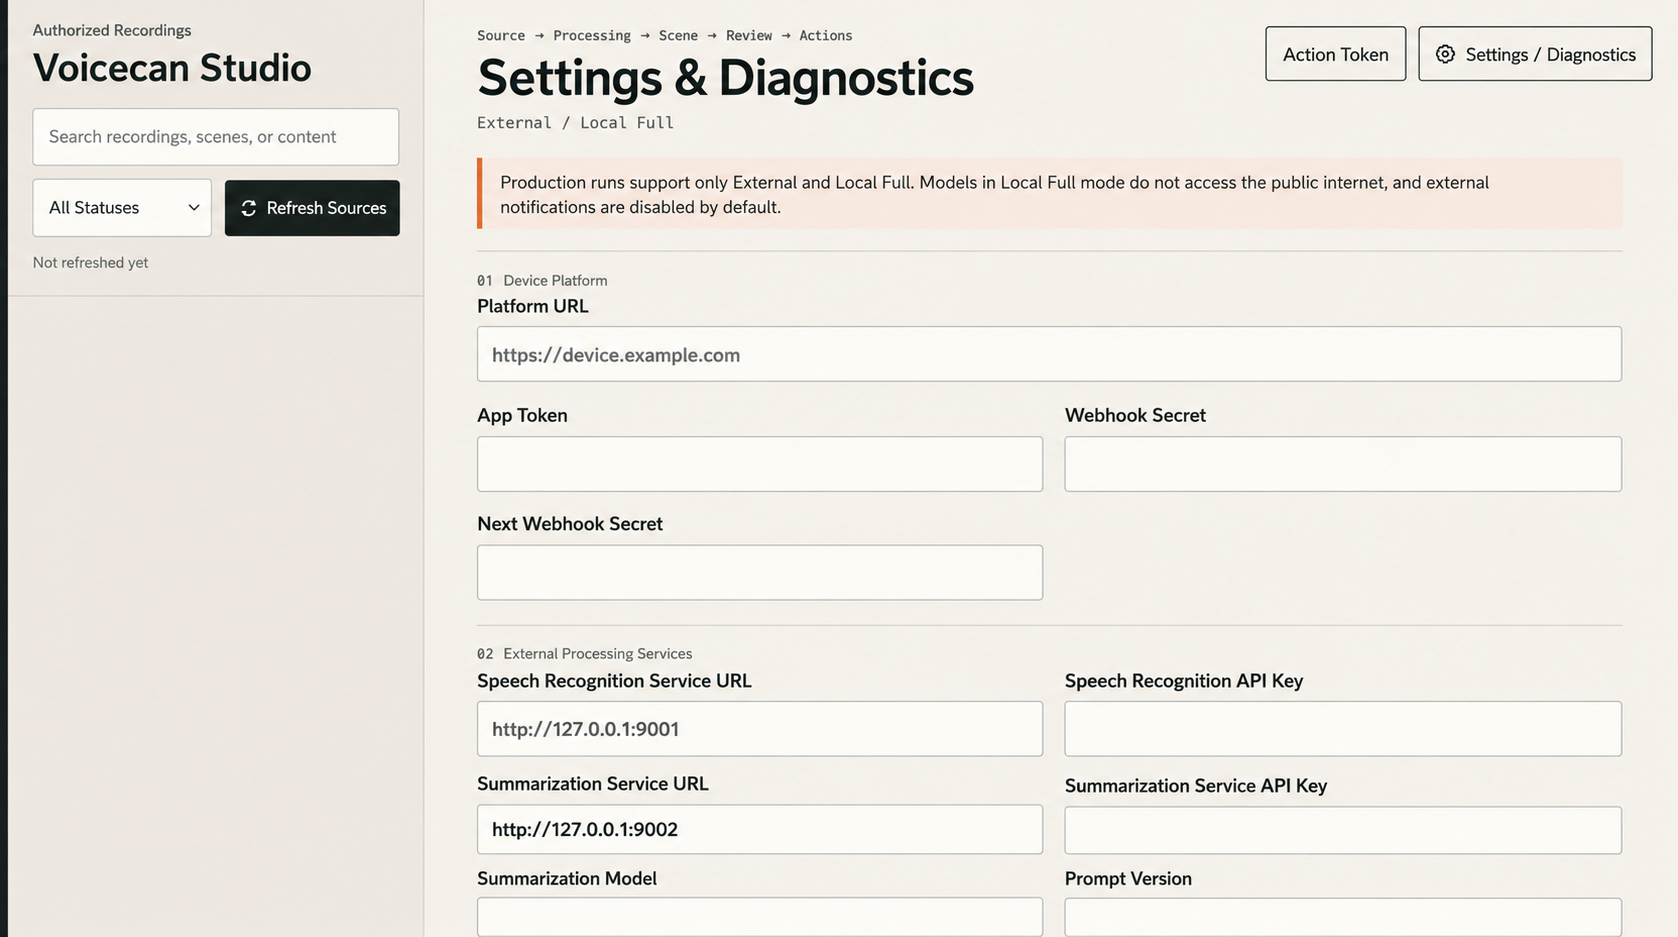
Task: Open Settings / Diagnostics button label
Action: point(1550,55)
